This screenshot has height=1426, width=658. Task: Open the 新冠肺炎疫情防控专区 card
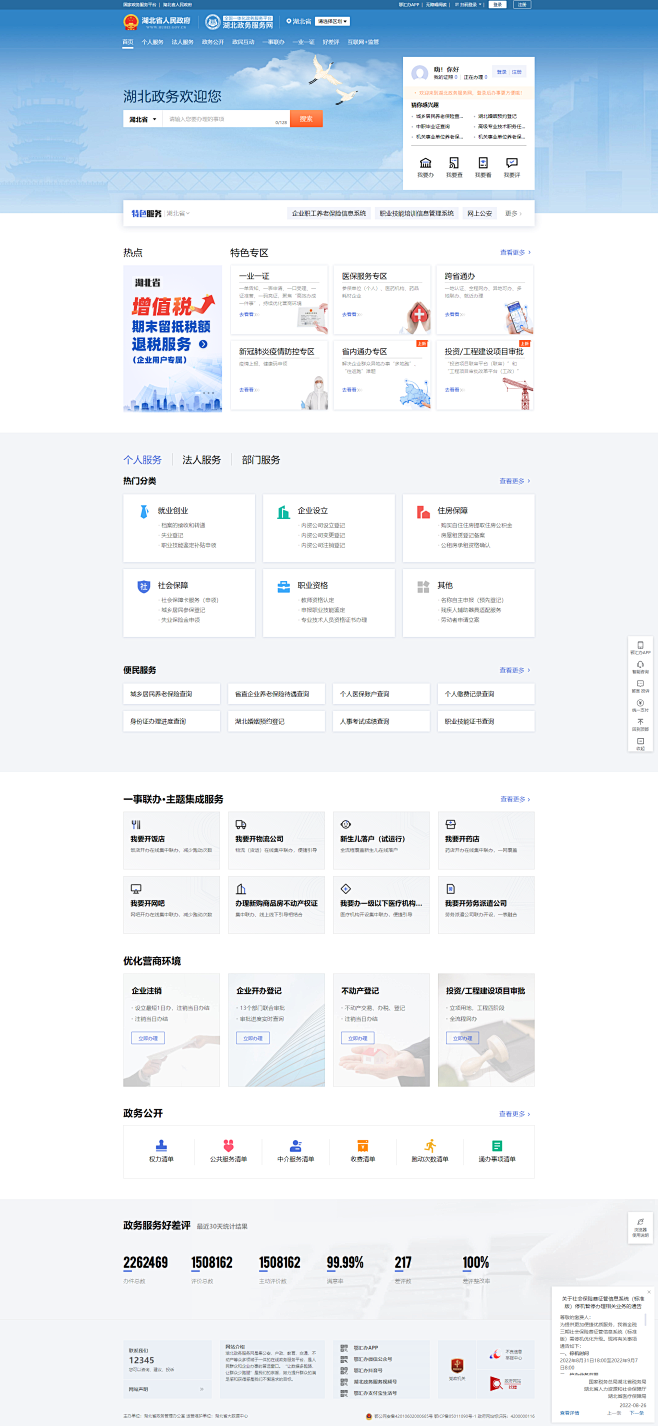click(x=279, y=375)
